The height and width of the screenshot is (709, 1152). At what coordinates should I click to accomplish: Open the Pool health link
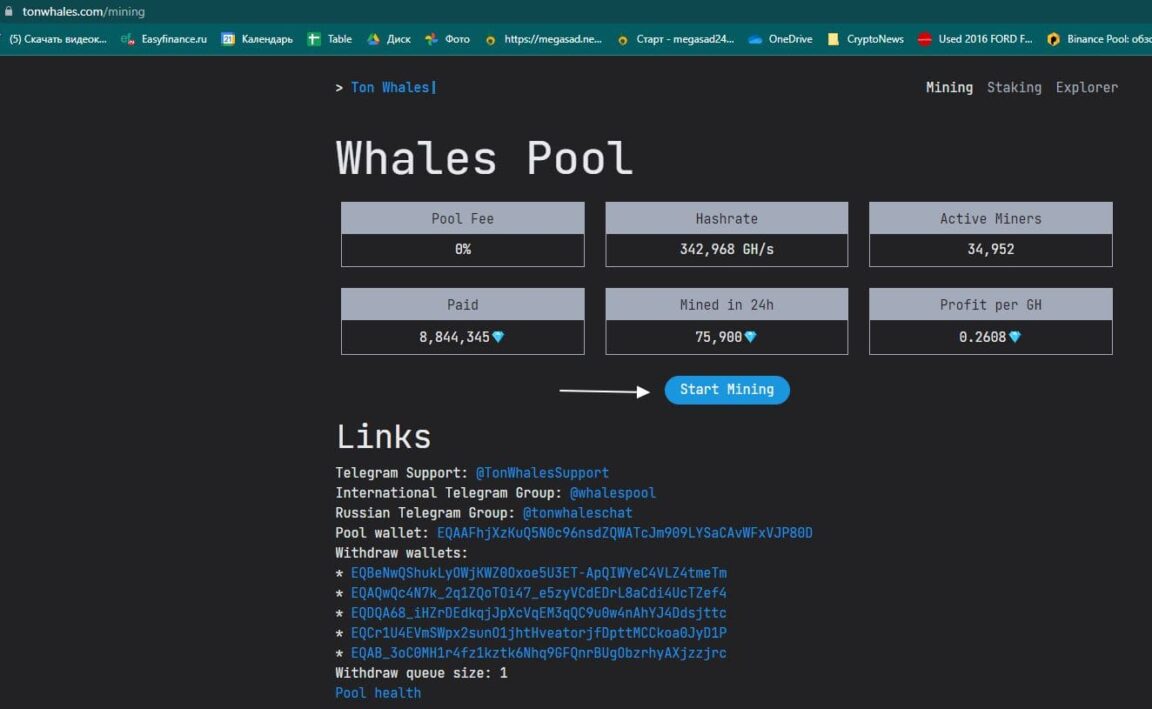[x=378, y=693]
